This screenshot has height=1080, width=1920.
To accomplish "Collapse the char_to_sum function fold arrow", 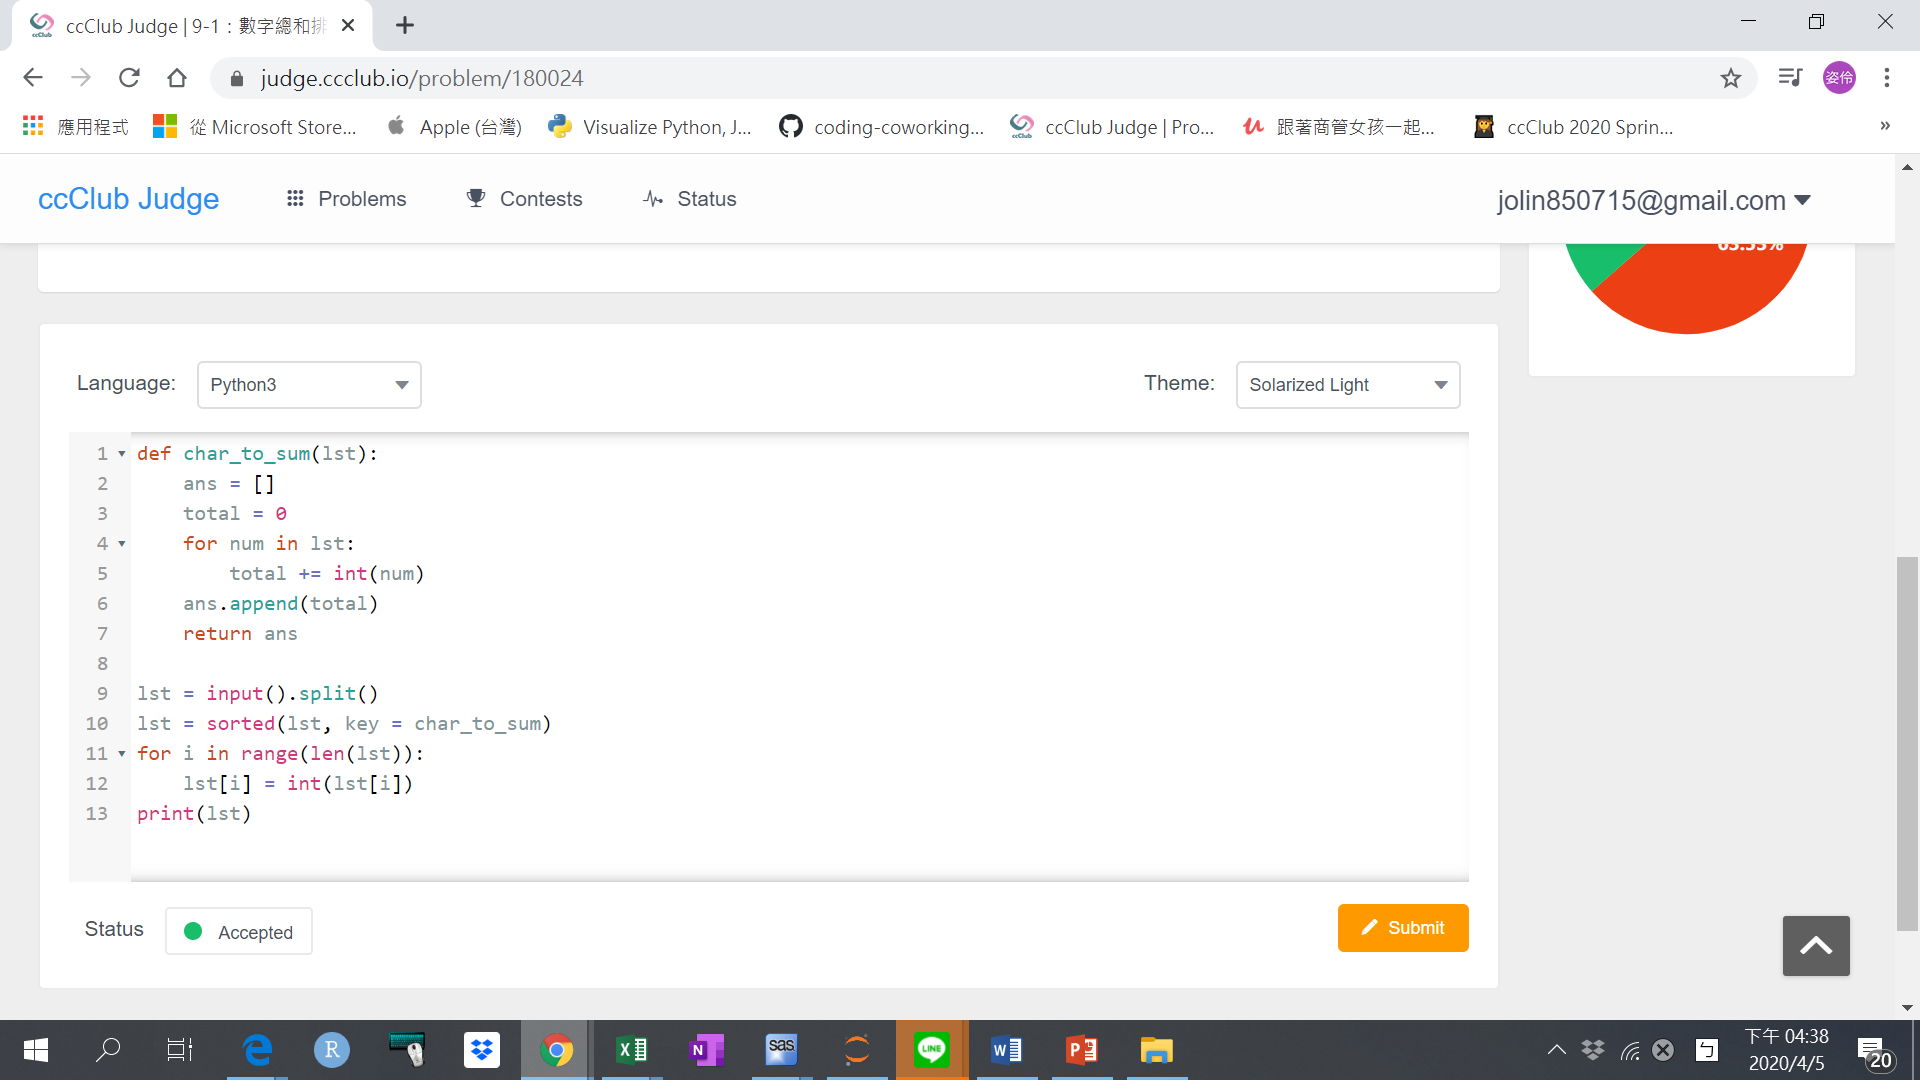I will (121, 453).
